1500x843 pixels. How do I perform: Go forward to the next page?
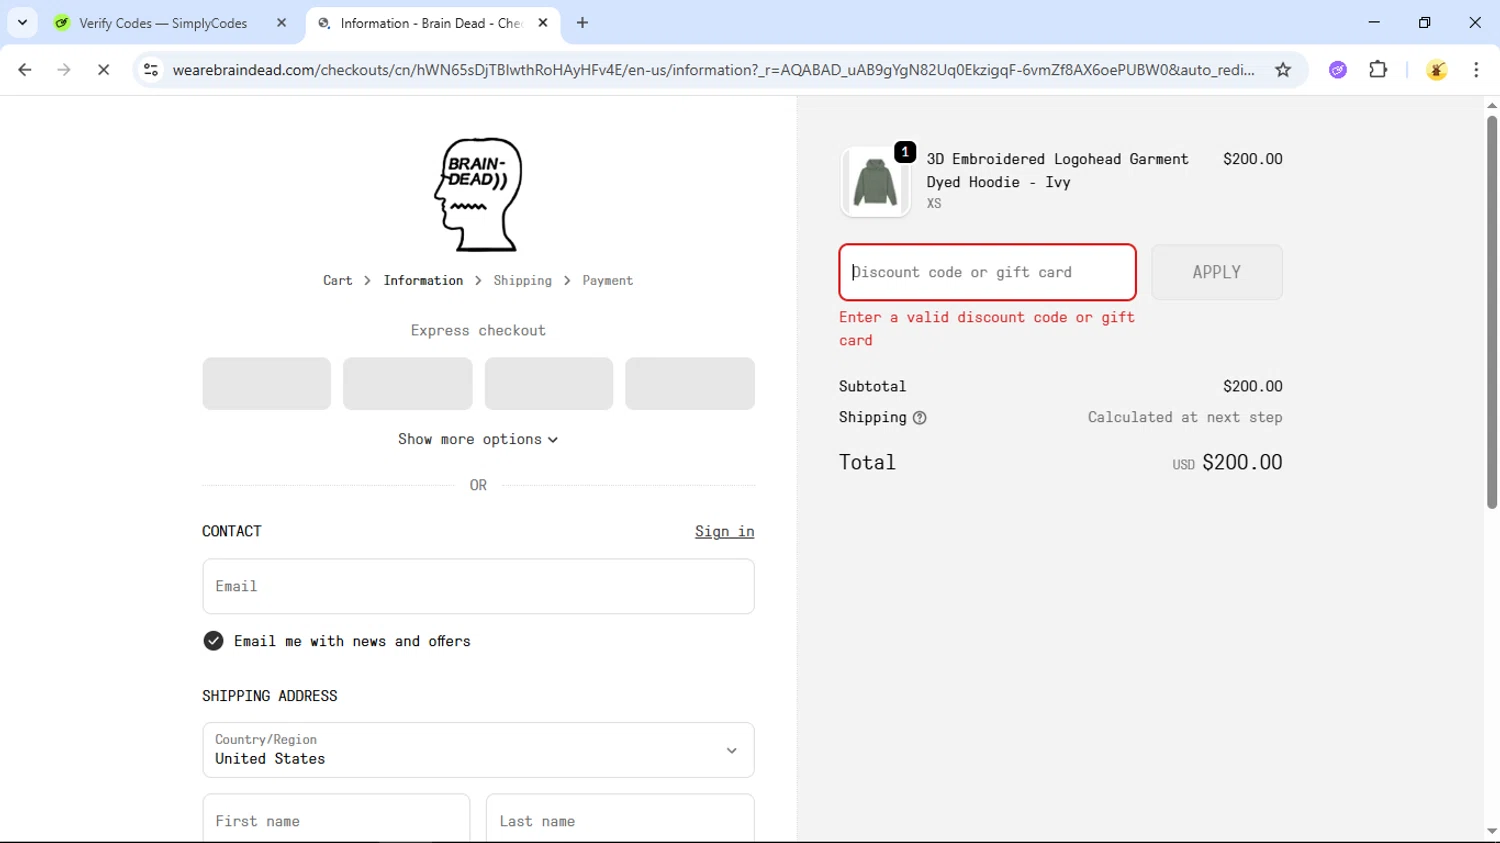point(64,70)
